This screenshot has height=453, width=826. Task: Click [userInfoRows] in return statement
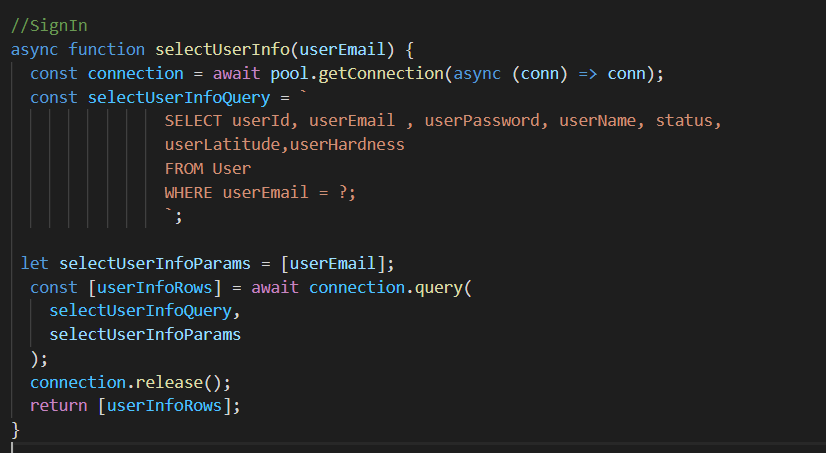(x=164, y=406)
